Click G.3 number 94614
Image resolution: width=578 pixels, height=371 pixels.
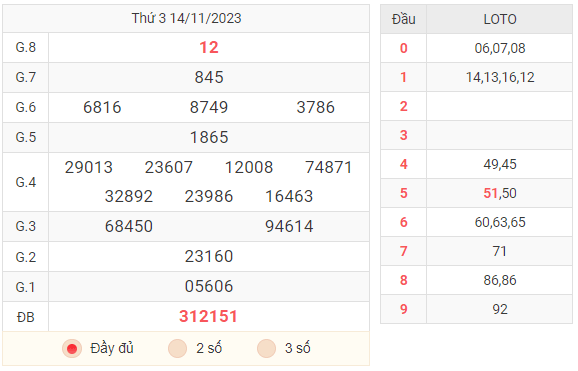[x=289, y=226]
